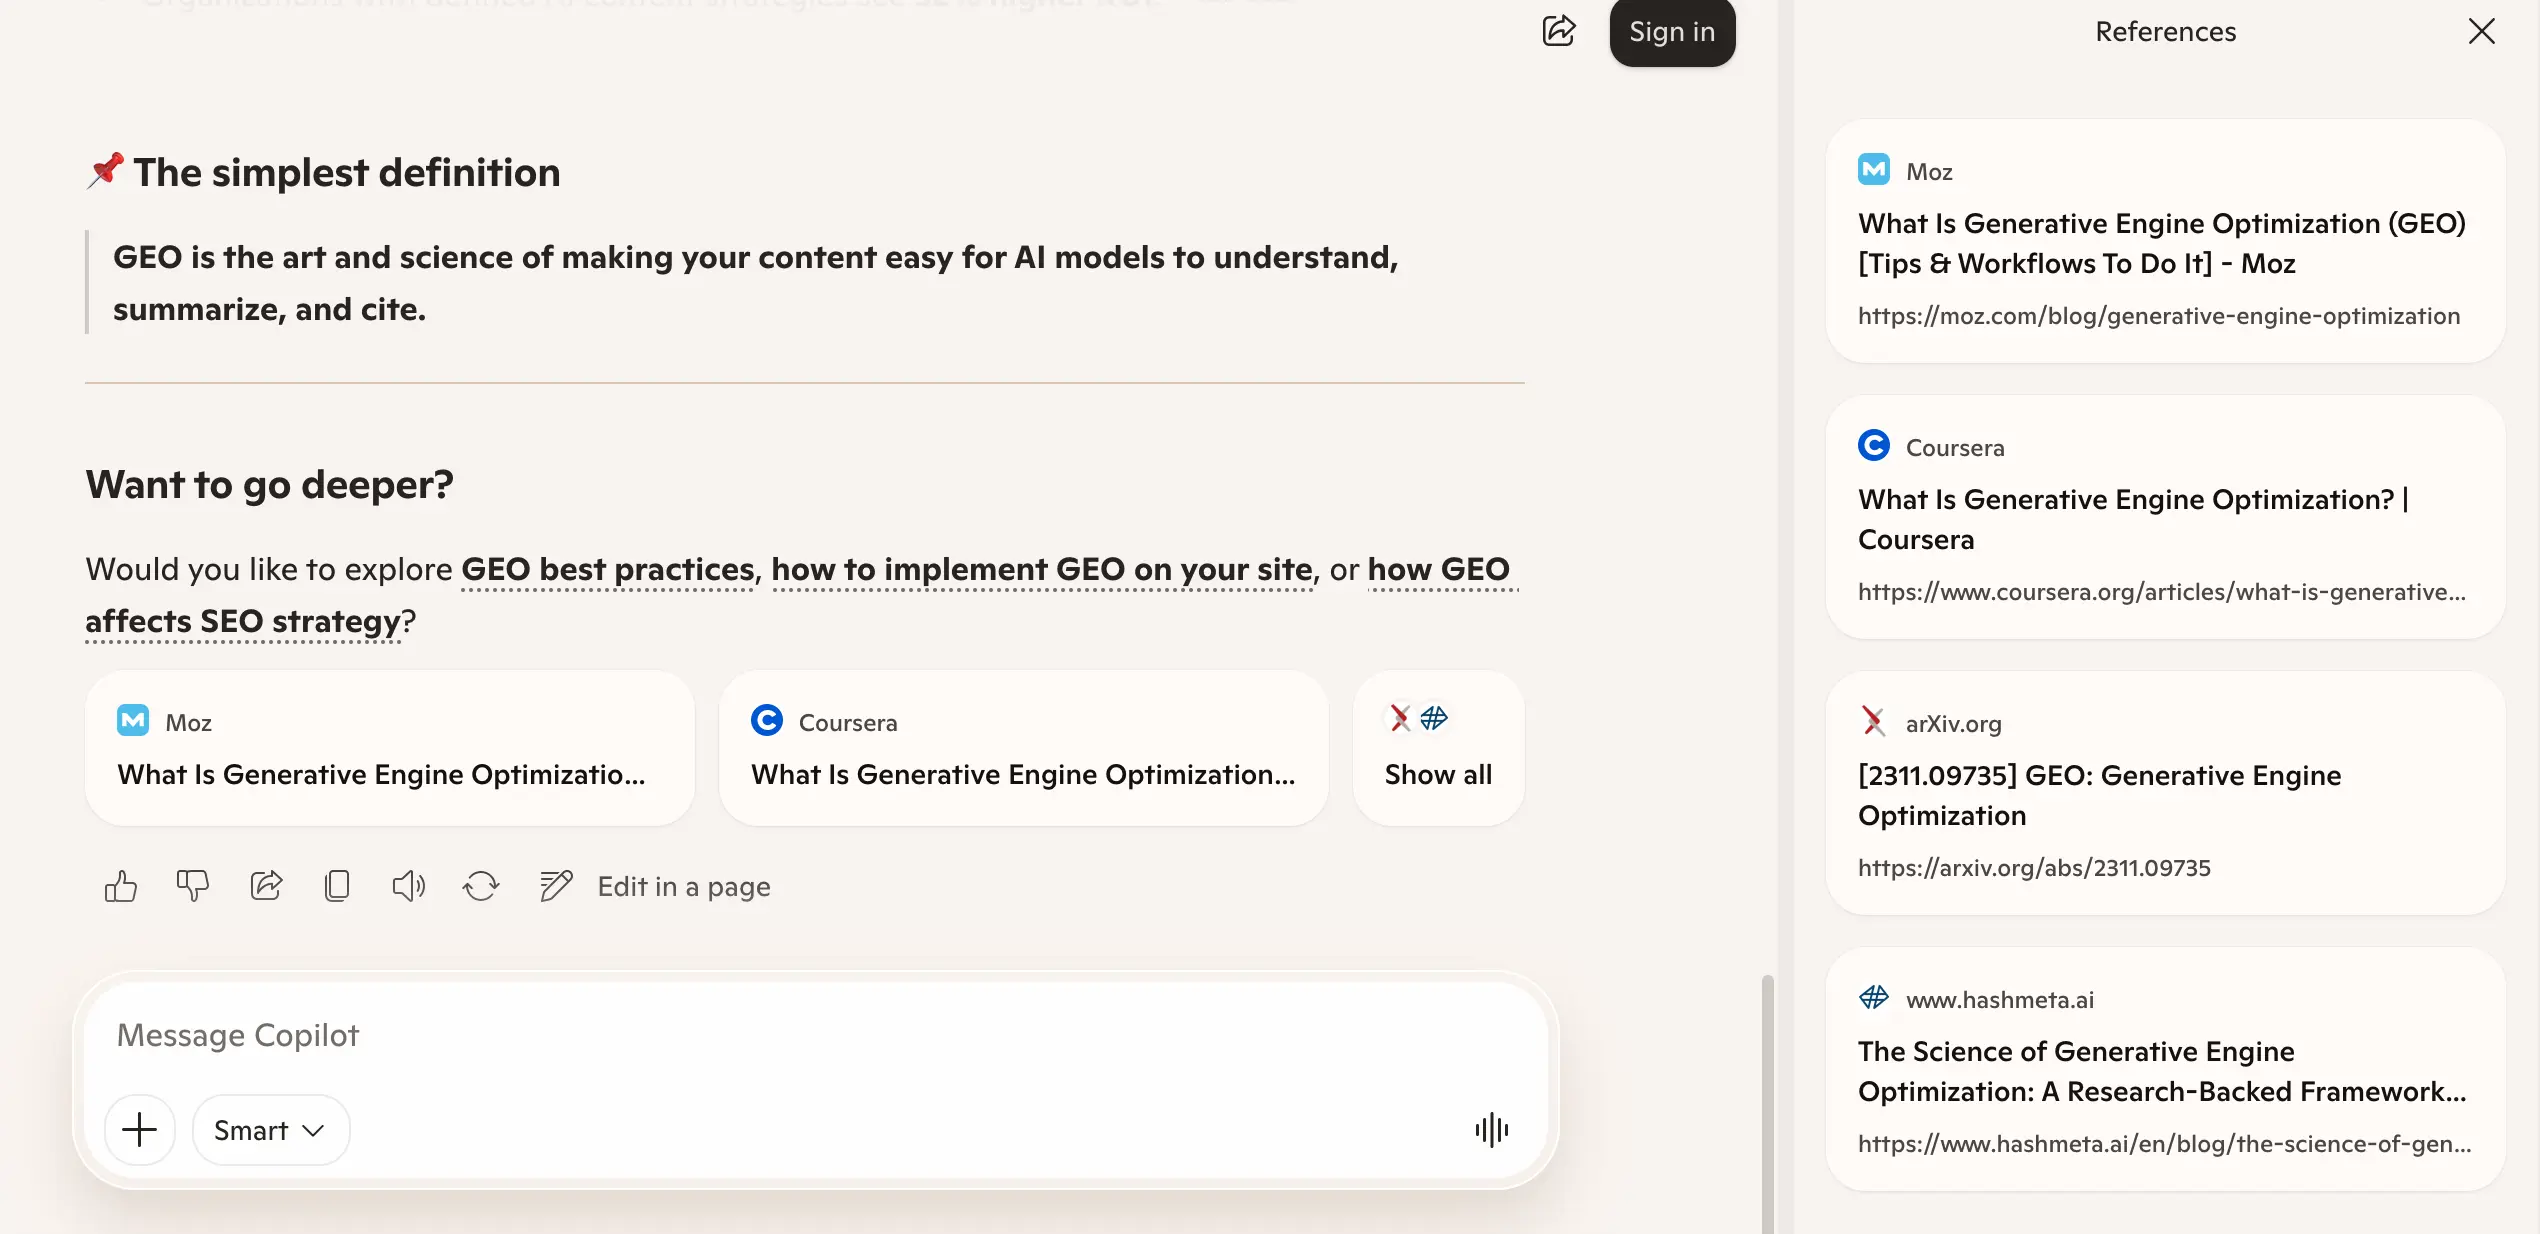Click the GEO definition quote text
Viewport: 2540px width, 1234px height.
point(756,283)
